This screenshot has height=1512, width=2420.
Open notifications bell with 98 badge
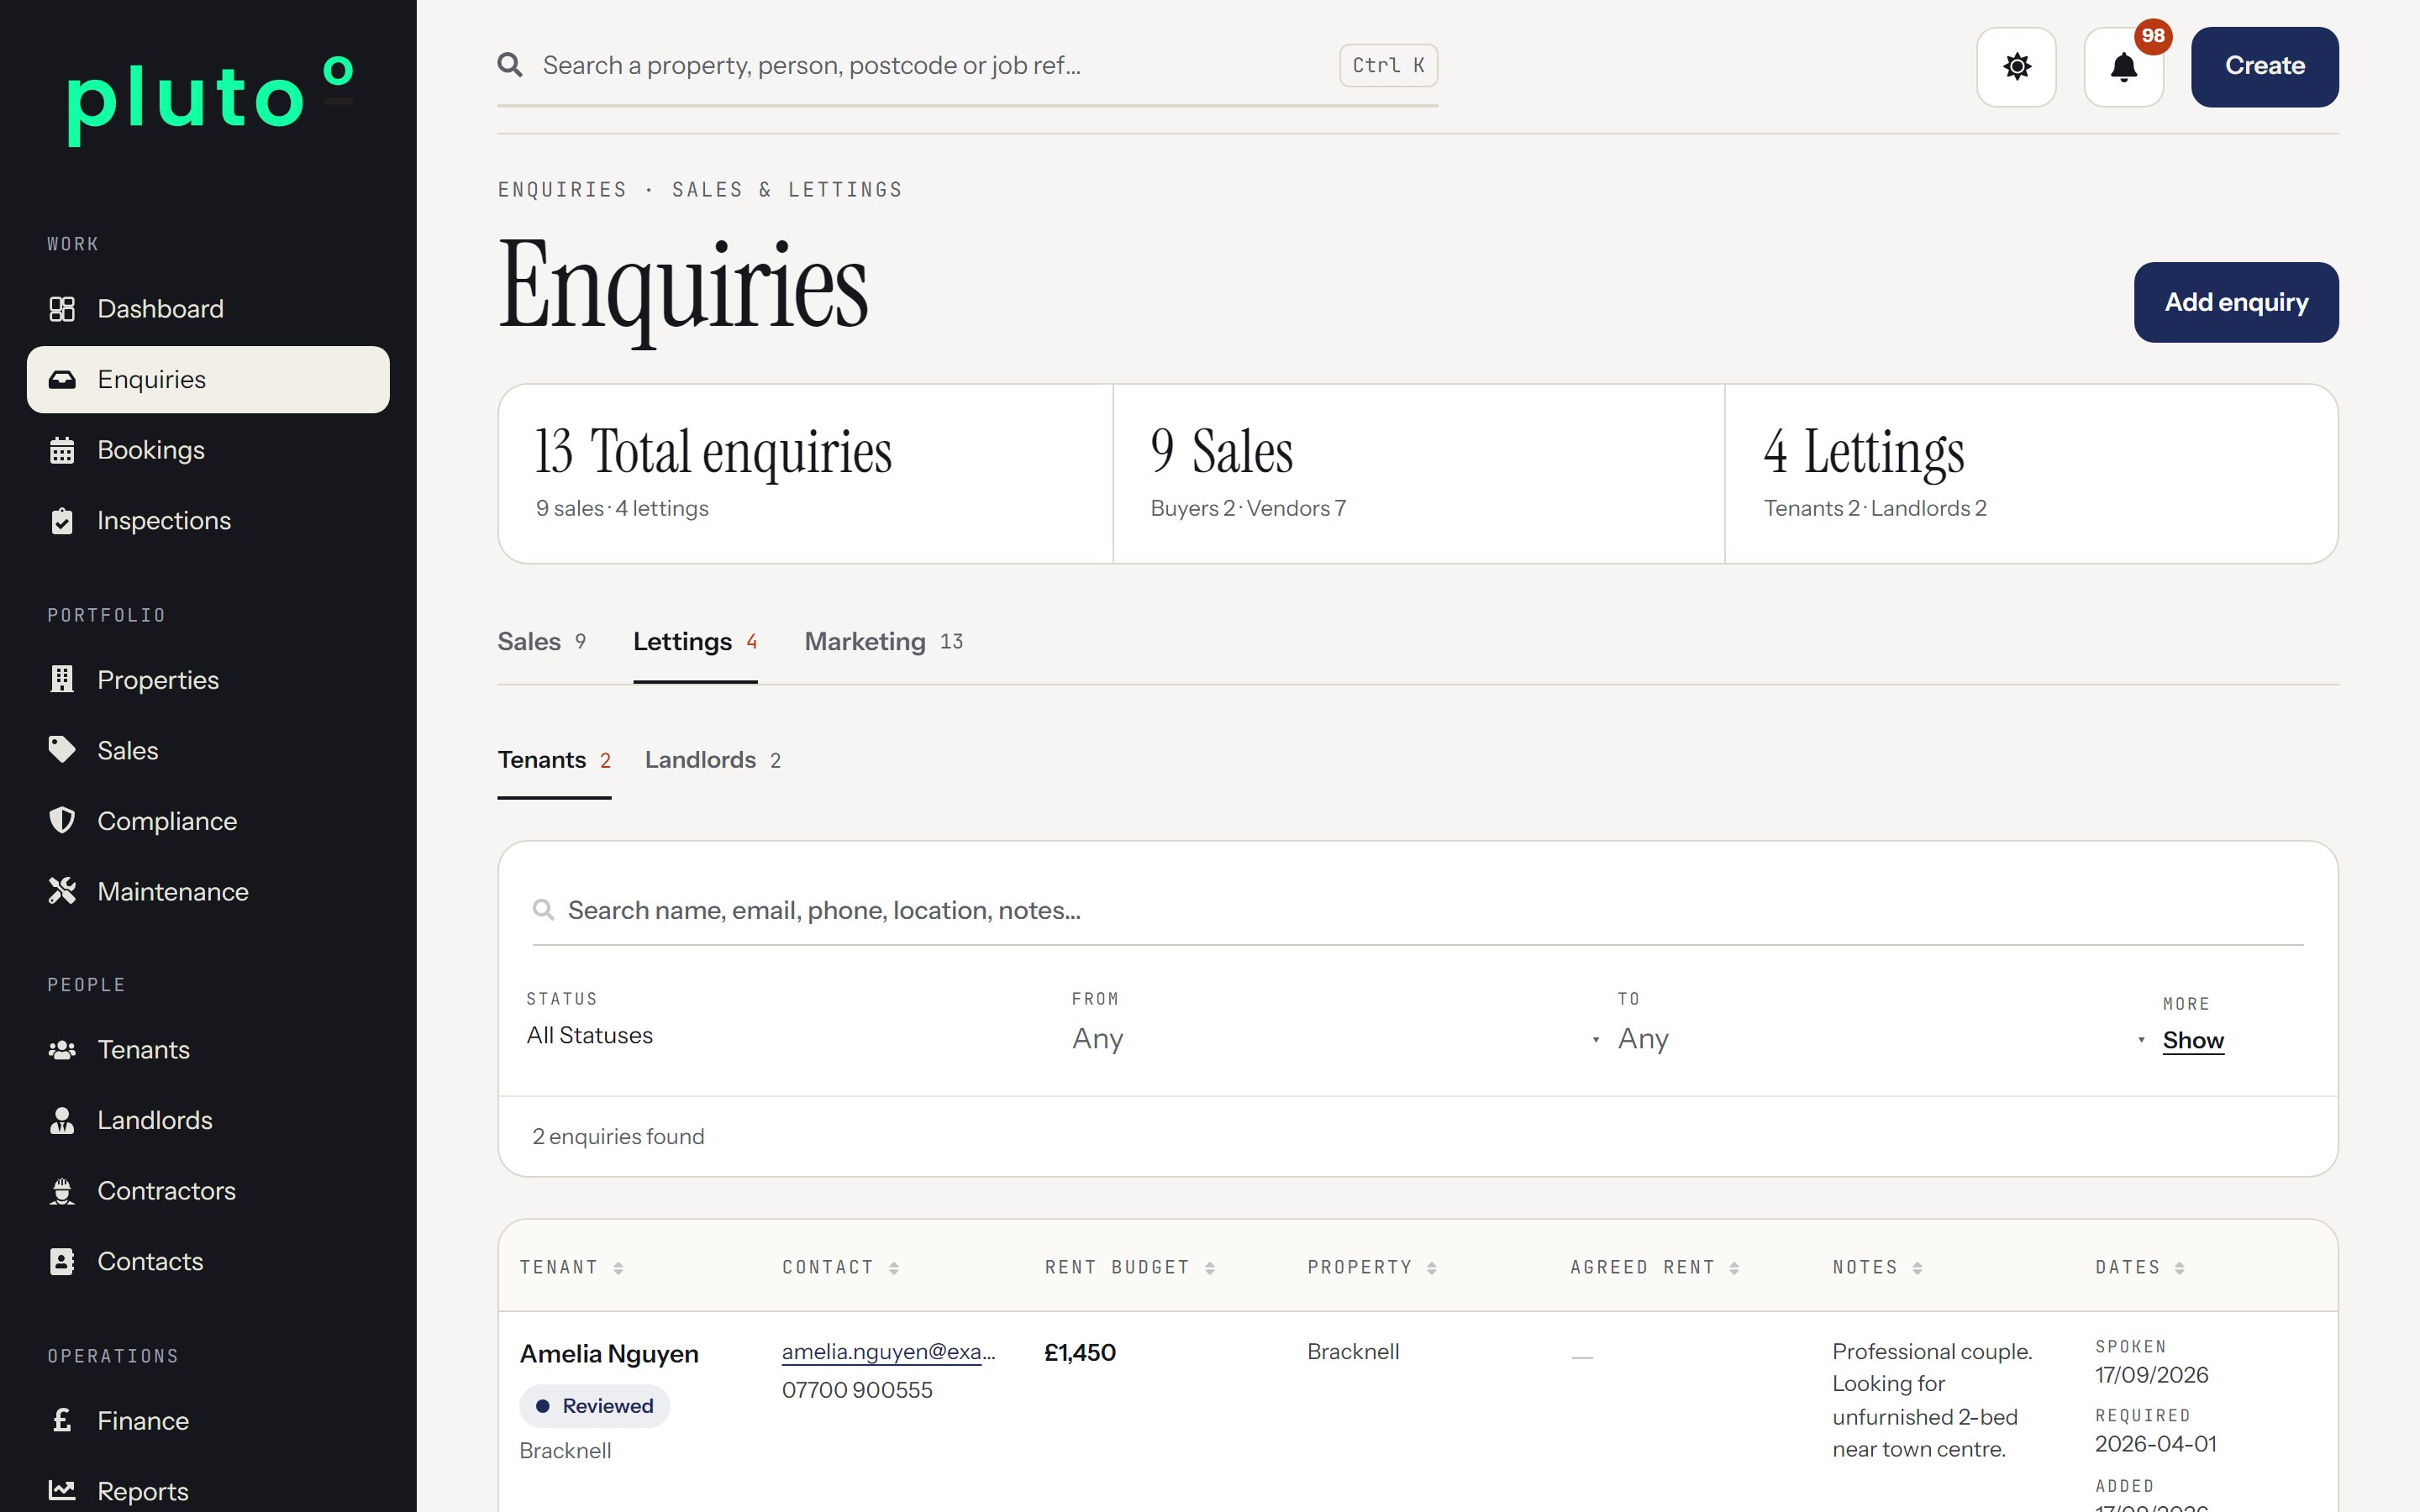(x=2124, y=67)
